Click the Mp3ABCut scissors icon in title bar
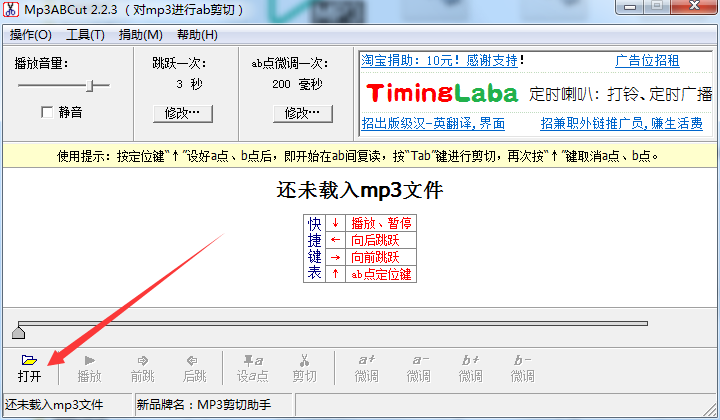Image resolution: width=720 pixels, height=420 pixels. pyautogui.click(x=11, y=9)
